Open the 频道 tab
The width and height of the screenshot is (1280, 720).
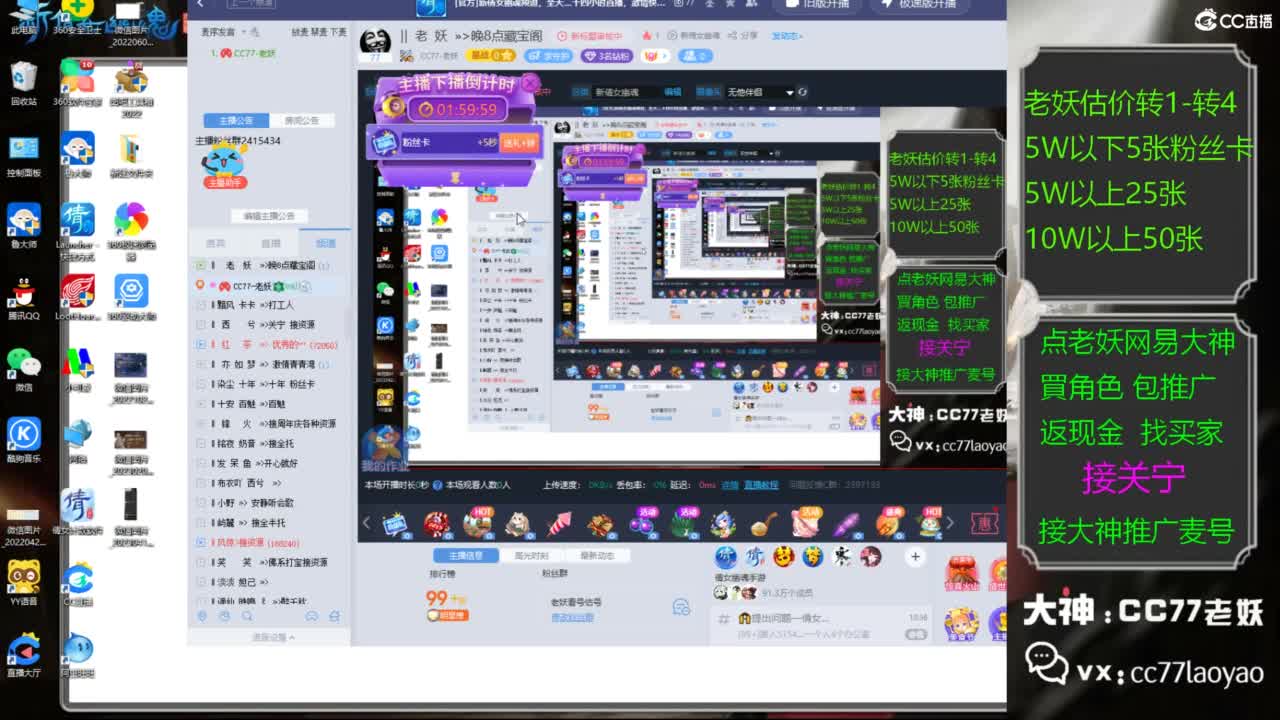(325, 243)
